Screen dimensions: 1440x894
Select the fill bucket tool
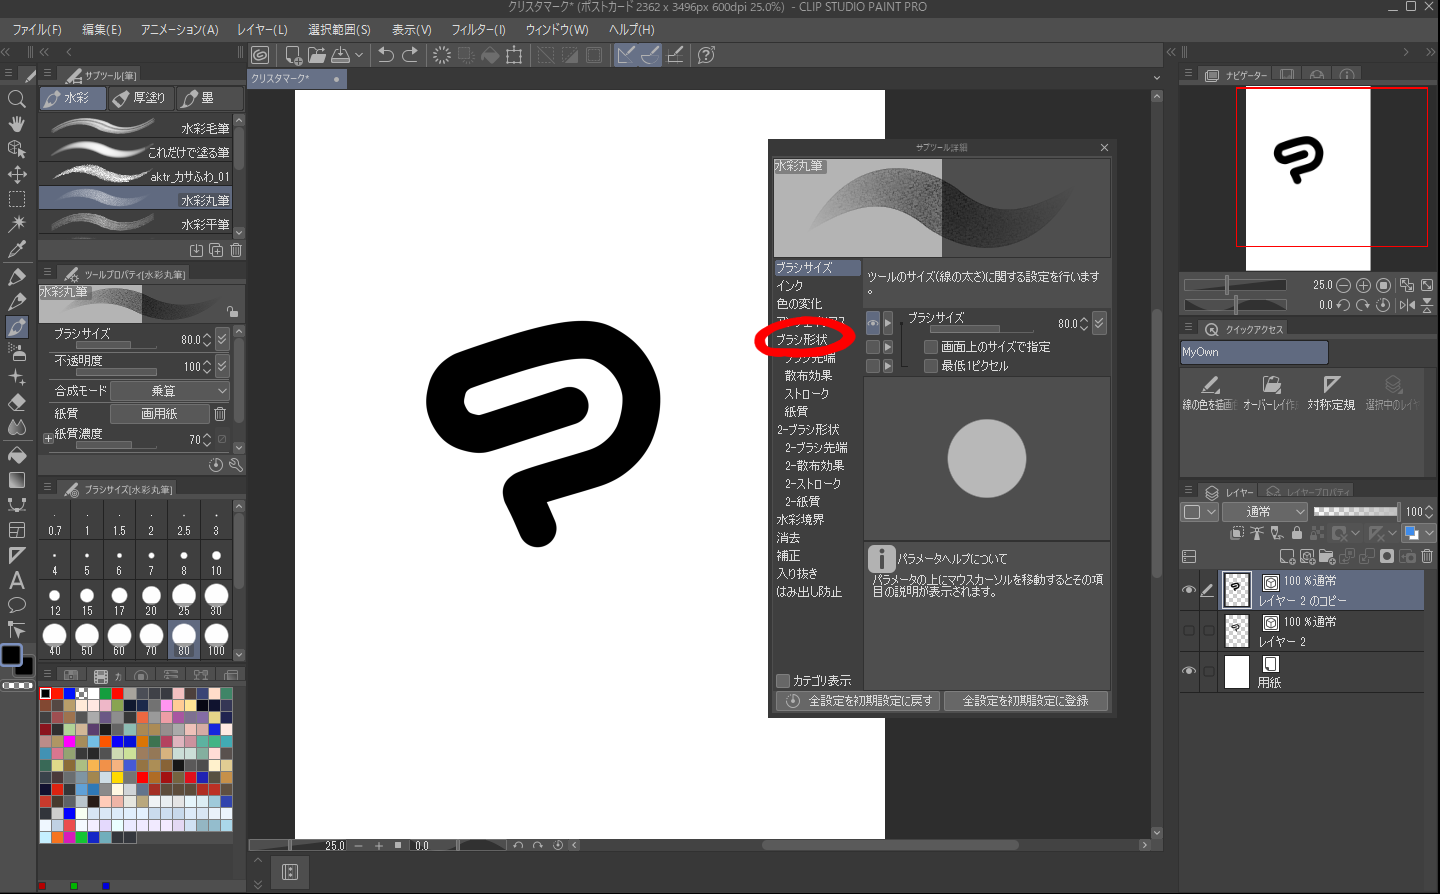(x=17, y=455)
